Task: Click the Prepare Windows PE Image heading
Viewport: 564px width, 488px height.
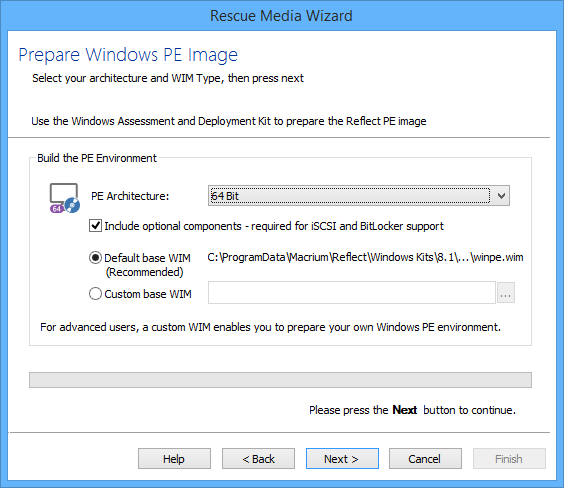Action: [128, 55]
